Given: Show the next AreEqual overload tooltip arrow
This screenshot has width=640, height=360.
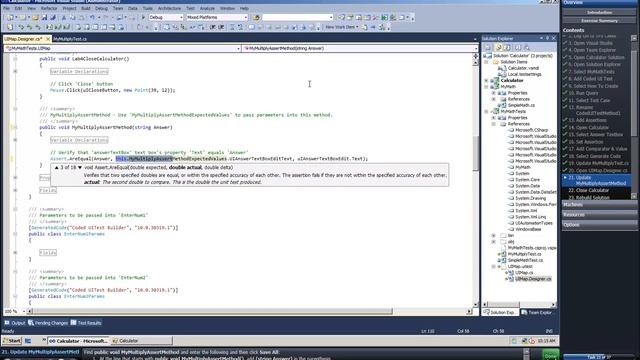Looking at the screenshot, I should 80,168.
